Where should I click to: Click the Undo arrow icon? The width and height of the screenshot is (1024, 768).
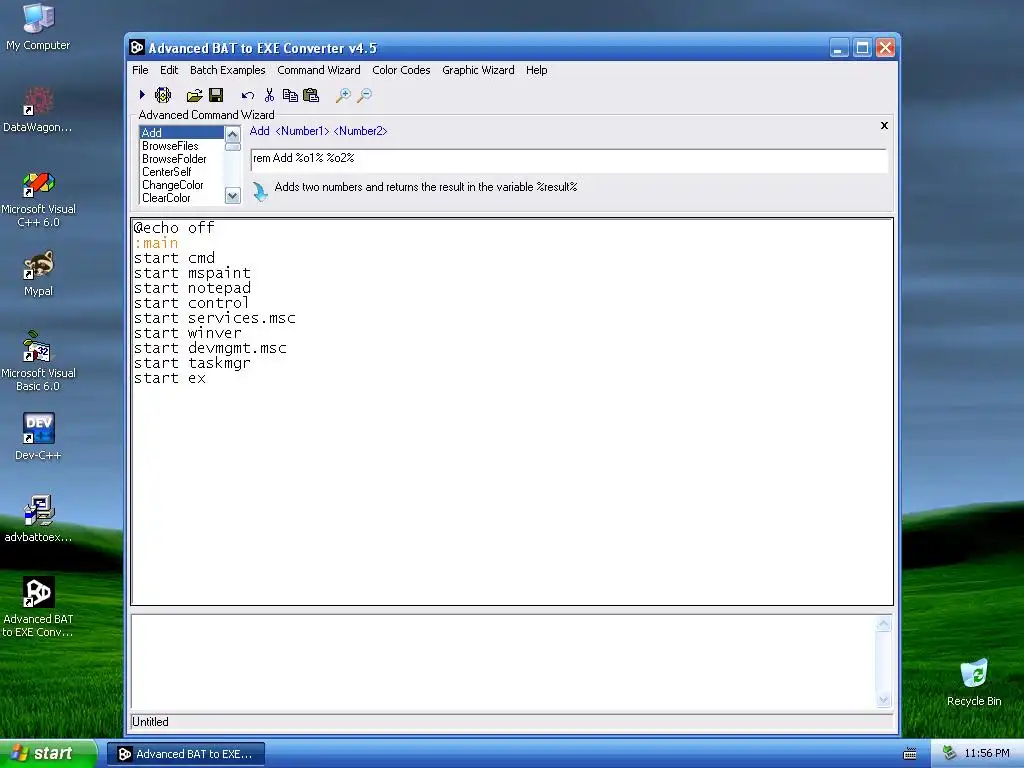click(248, 96)
